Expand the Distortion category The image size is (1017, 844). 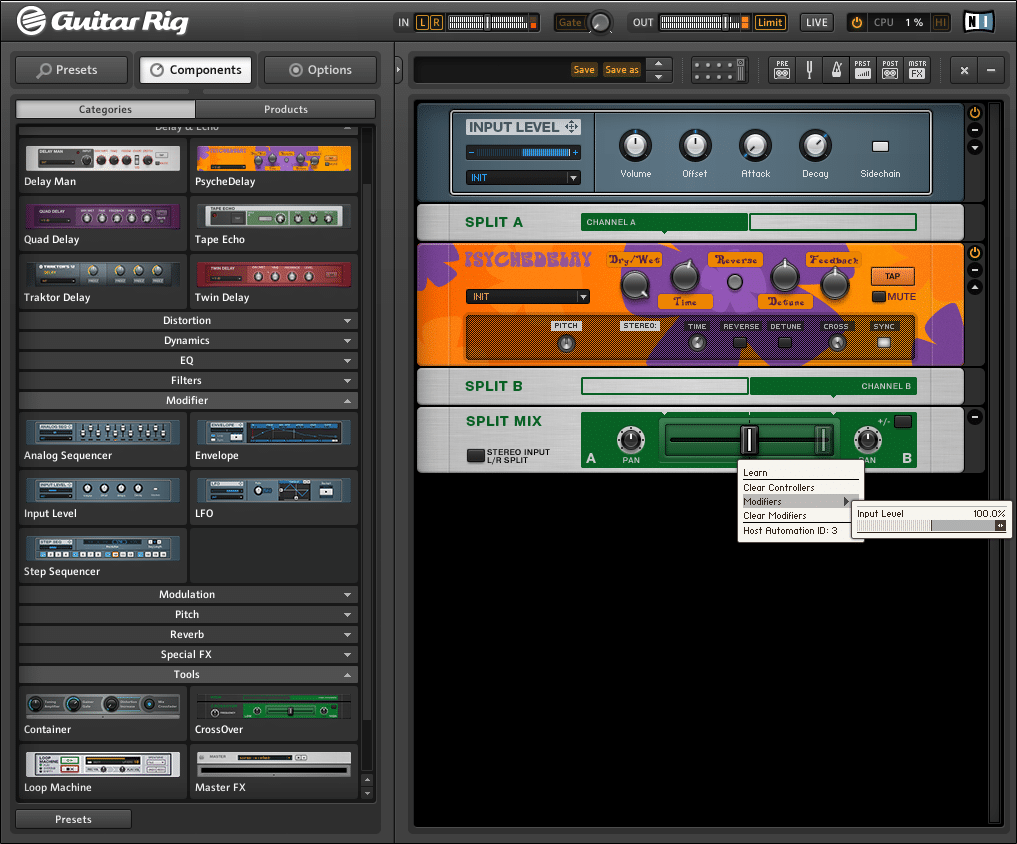[188, 320]
